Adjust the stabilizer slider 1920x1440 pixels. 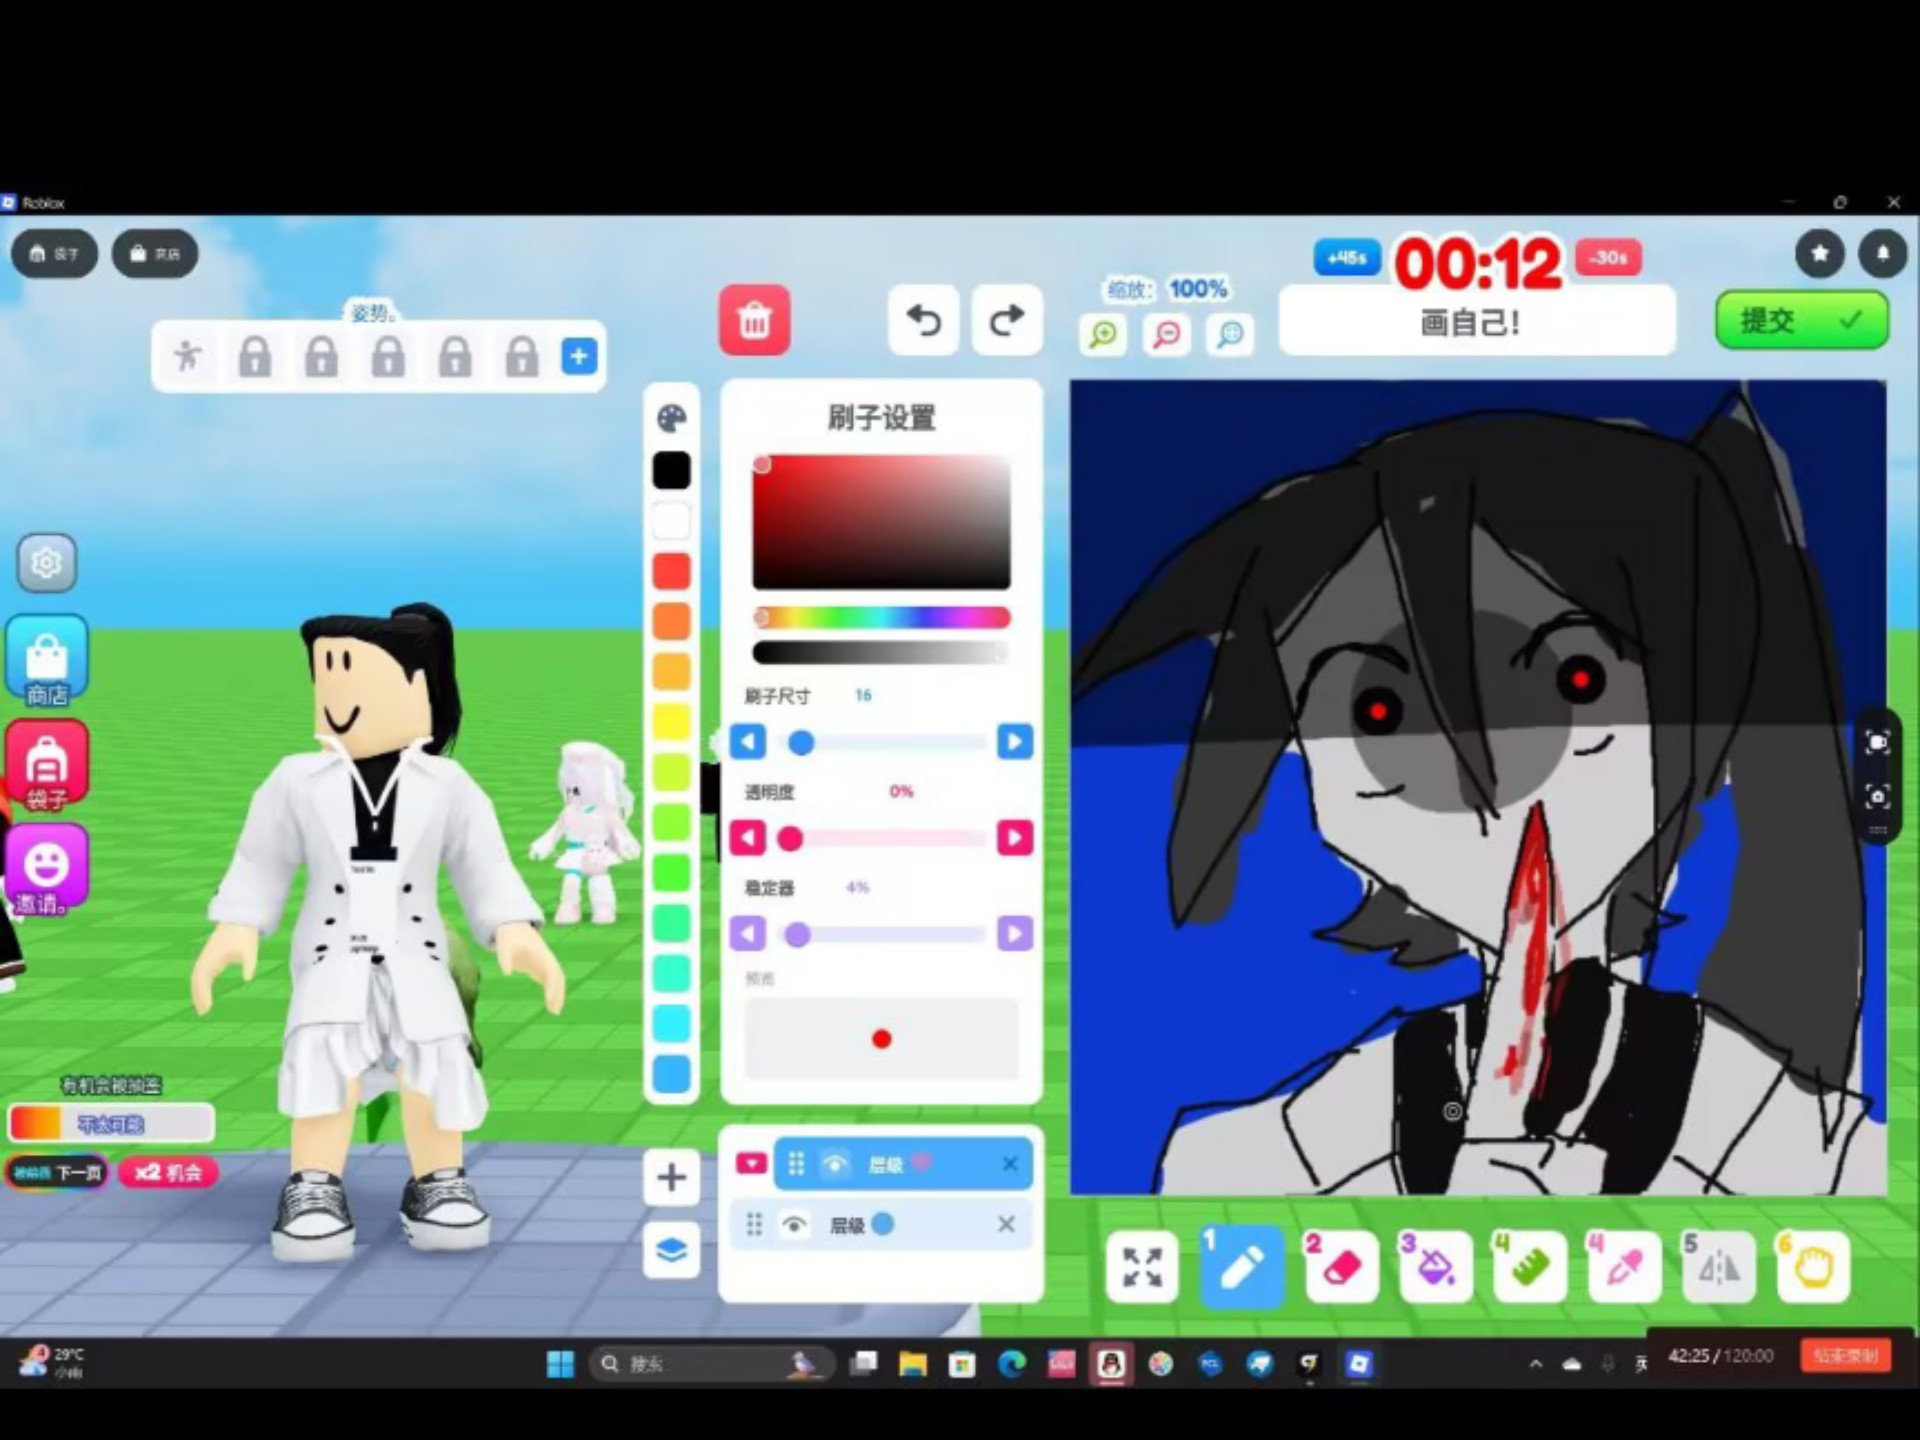[x=882, y=934]
